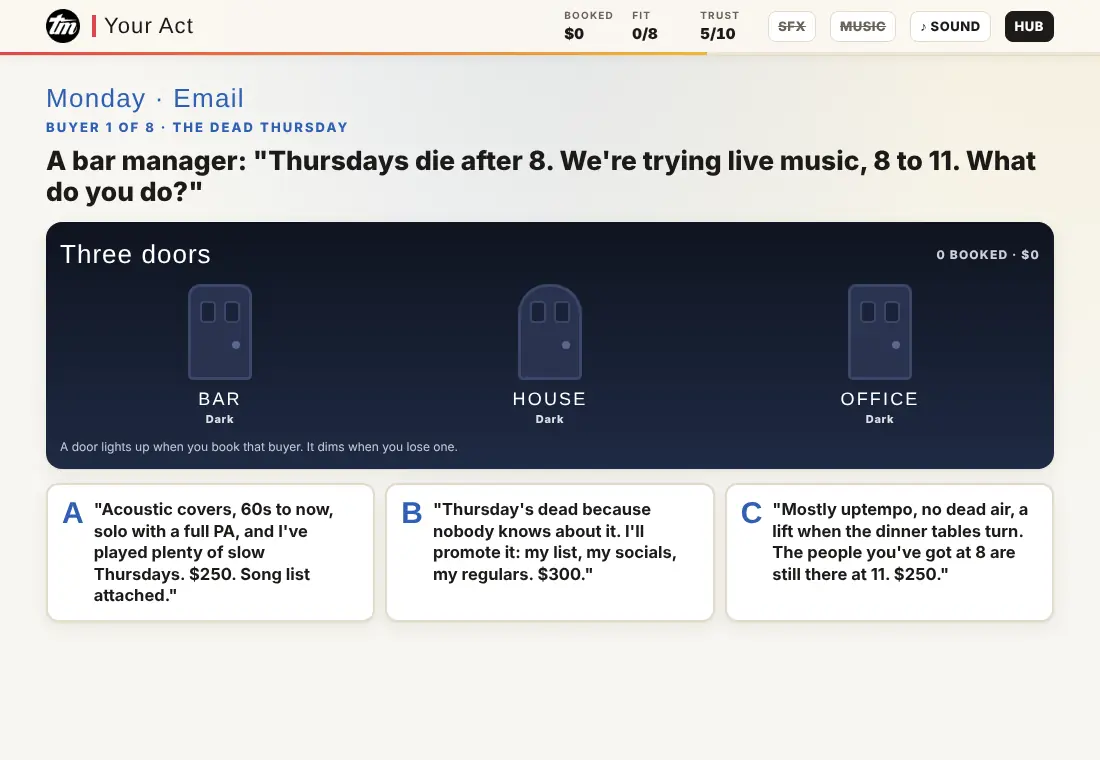Go to the Hub
Image resolution: width=1100 pixels, height=760 pixels.
coord(1028,27)
